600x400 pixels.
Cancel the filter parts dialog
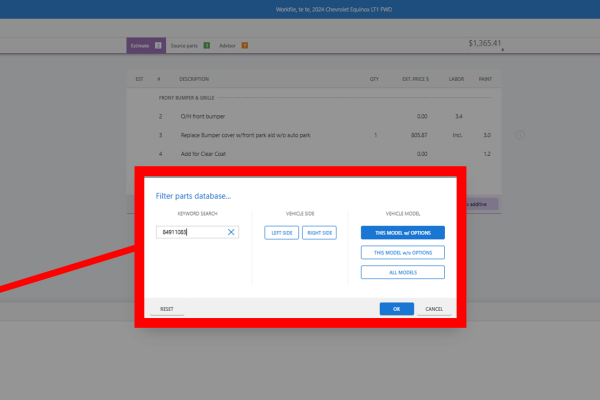pyautogui.click(x=434, y=309)
